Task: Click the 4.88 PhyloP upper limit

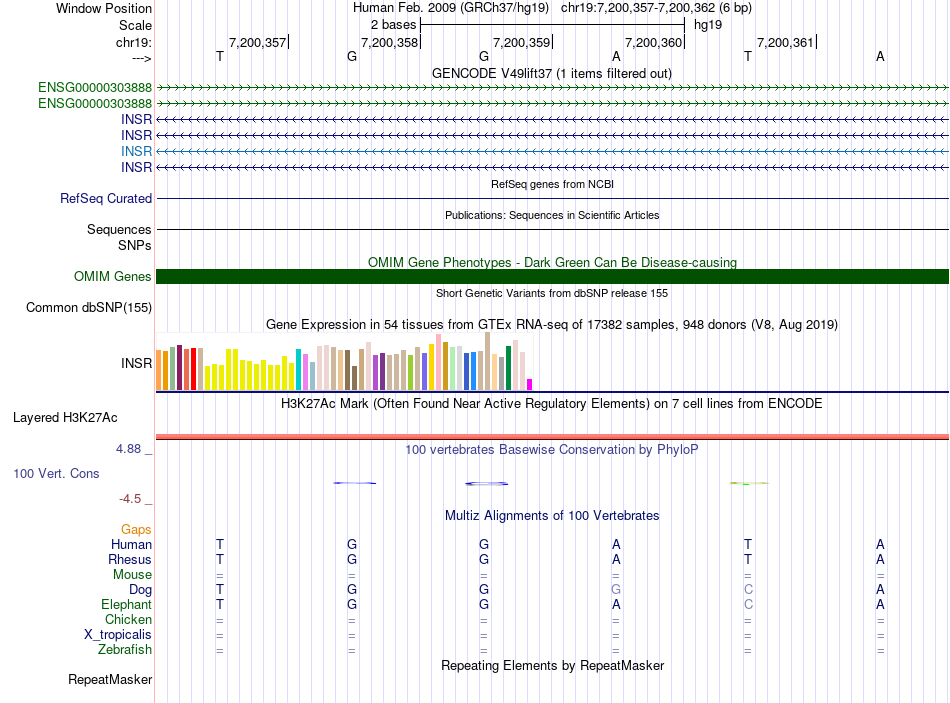Action: pos(128,448)
